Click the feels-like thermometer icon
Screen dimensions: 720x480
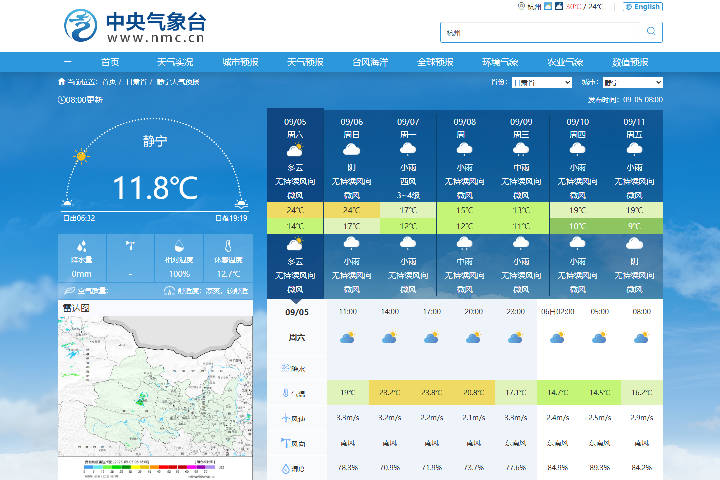point(228,246)
